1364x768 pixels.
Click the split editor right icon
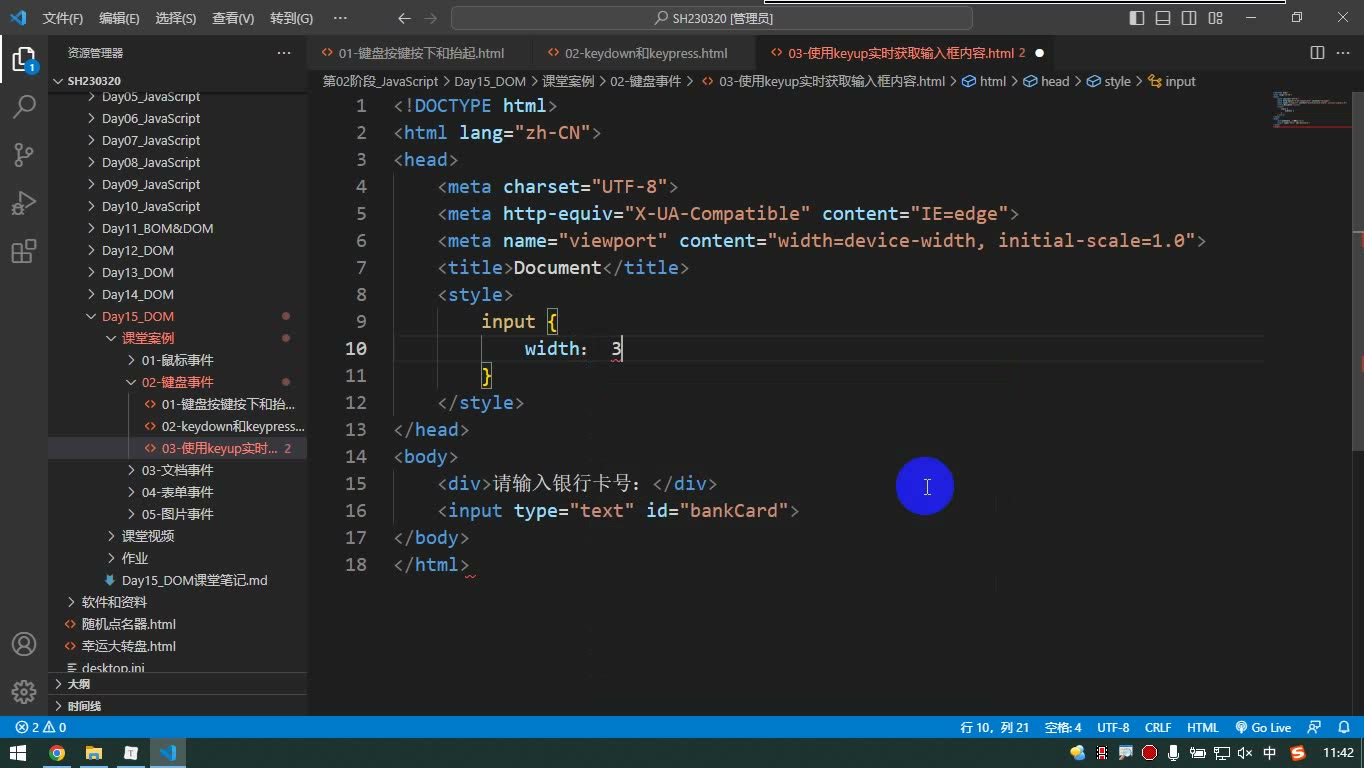click(1317, 53)
